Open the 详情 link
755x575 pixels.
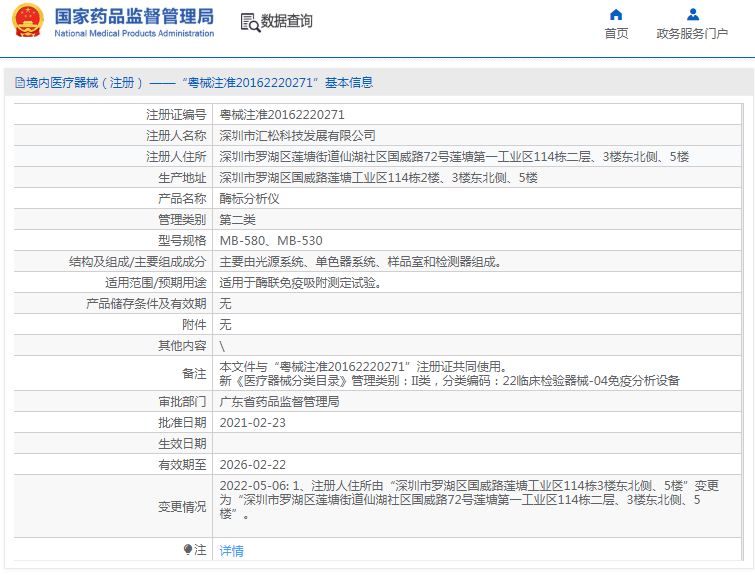point(232,550)
